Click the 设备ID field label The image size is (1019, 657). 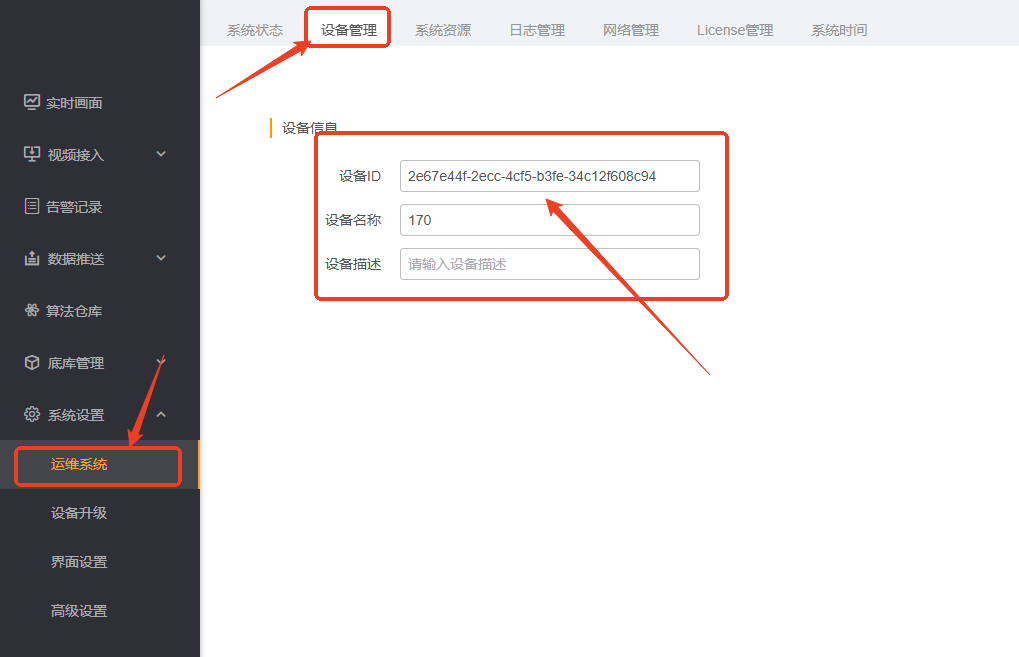coord(359,176)
